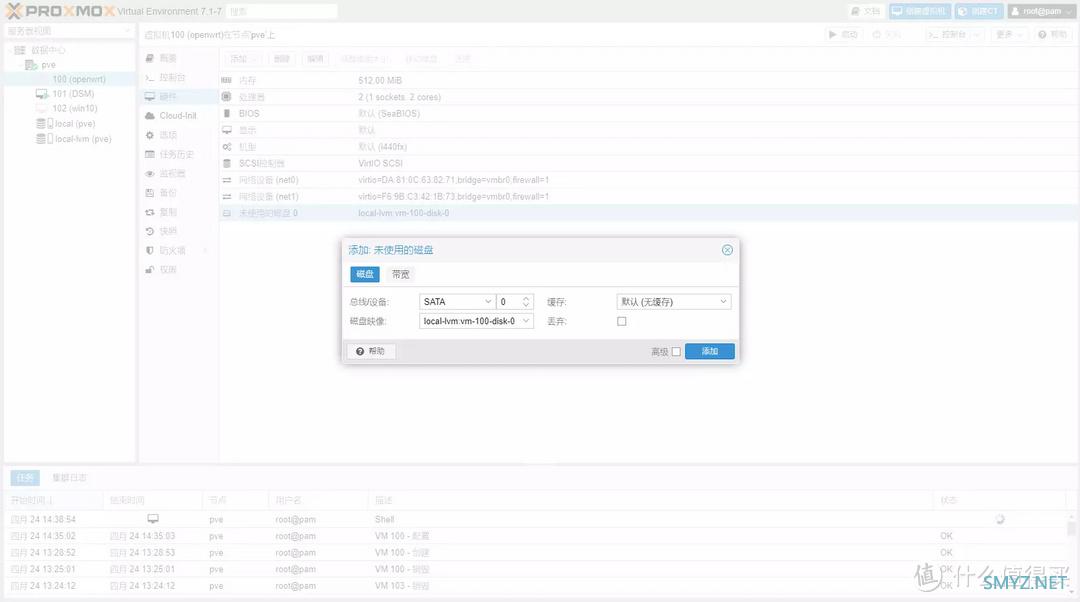Select VM 100 (openwrt) in tree

coord(72,79)
